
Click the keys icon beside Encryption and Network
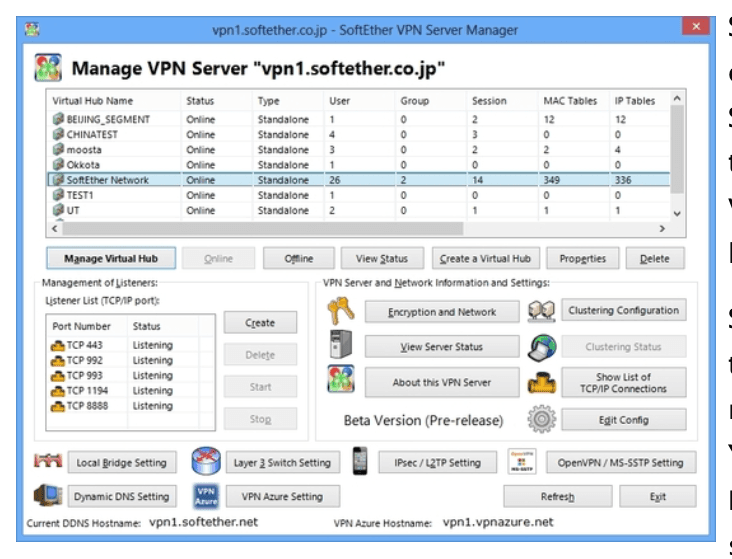(341, 311)
